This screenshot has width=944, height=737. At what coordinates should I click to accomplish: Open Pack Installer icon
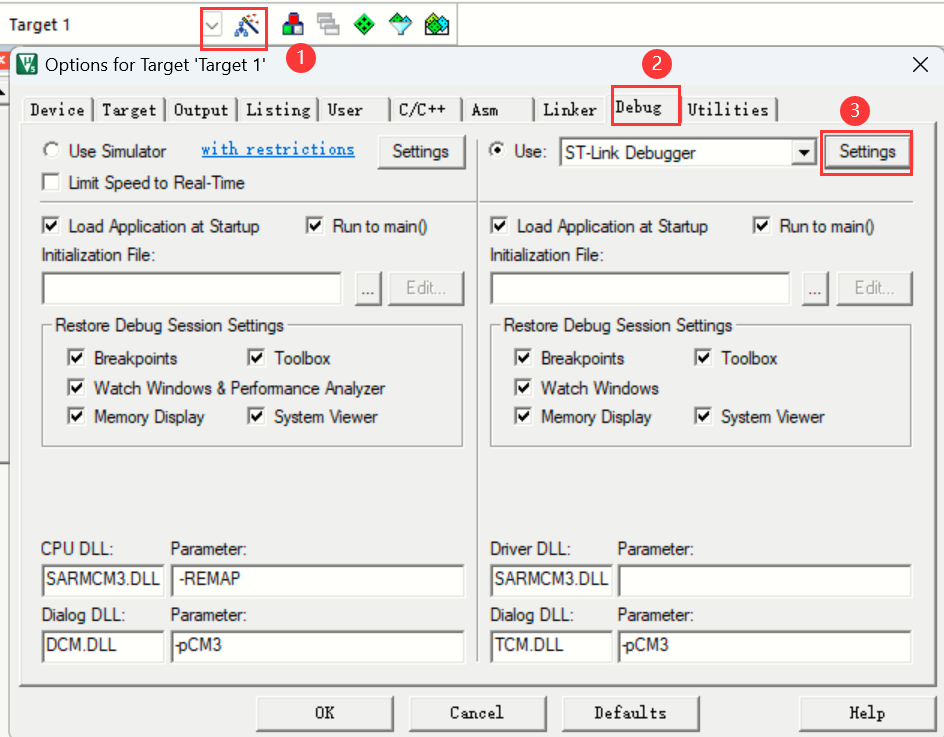pyautogui.click(x=437, y=25)
